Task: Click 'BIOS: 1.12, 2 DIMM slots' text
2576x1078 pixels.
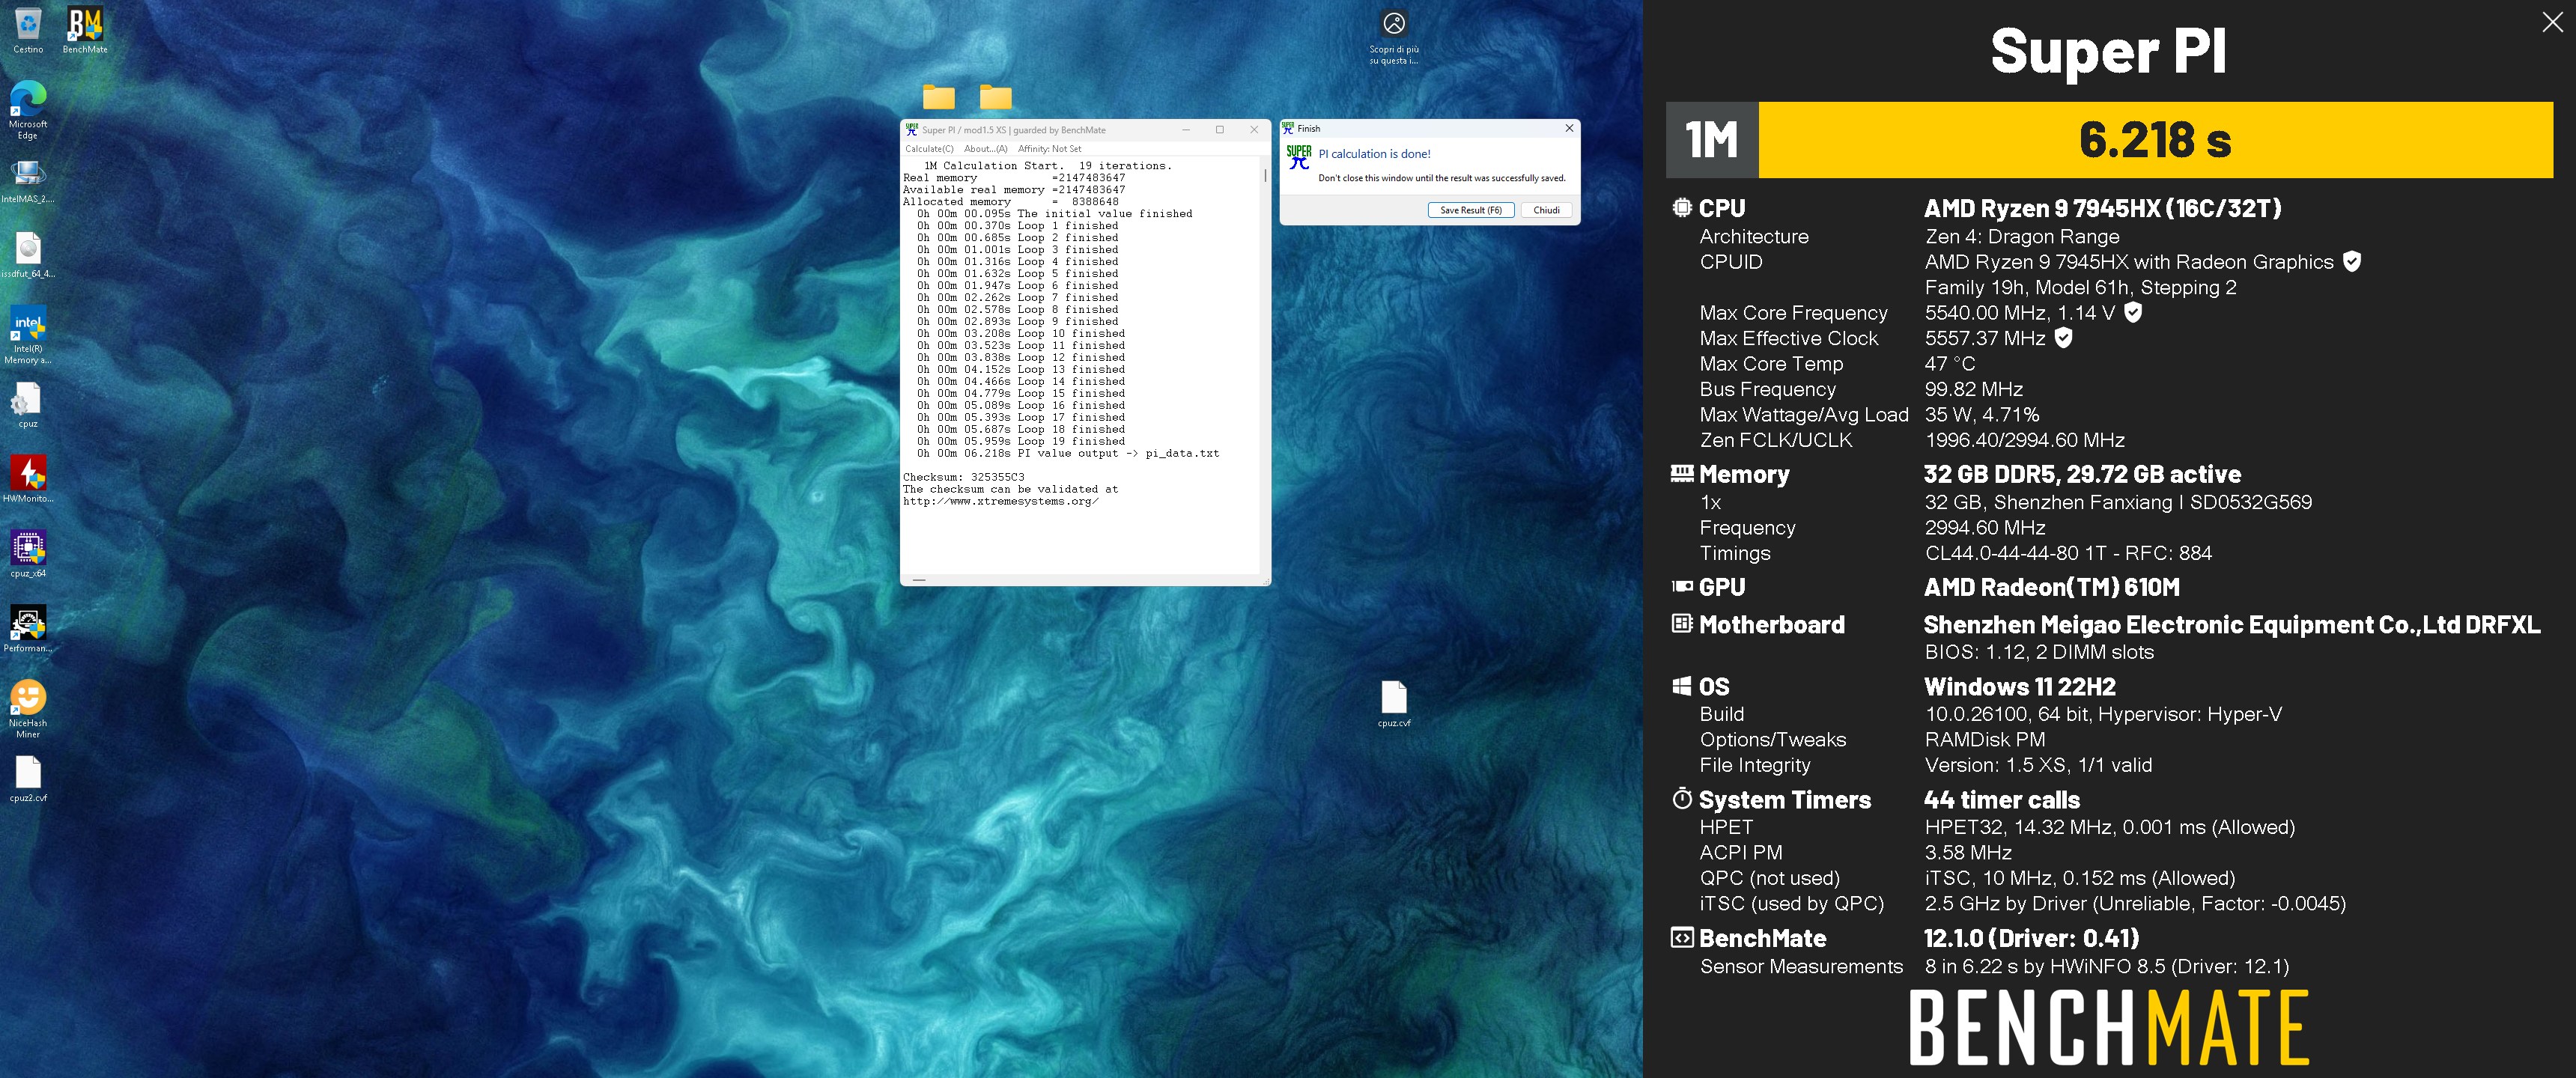Action: click(x=2039, y=652)
